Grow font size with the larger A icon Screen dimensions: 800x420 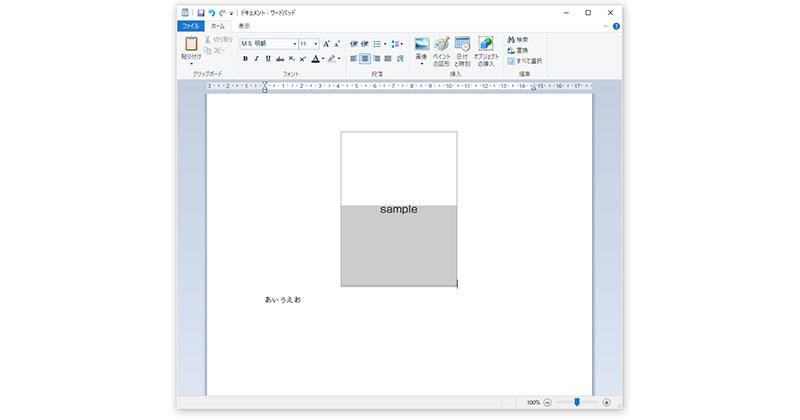tap(327, 44)
